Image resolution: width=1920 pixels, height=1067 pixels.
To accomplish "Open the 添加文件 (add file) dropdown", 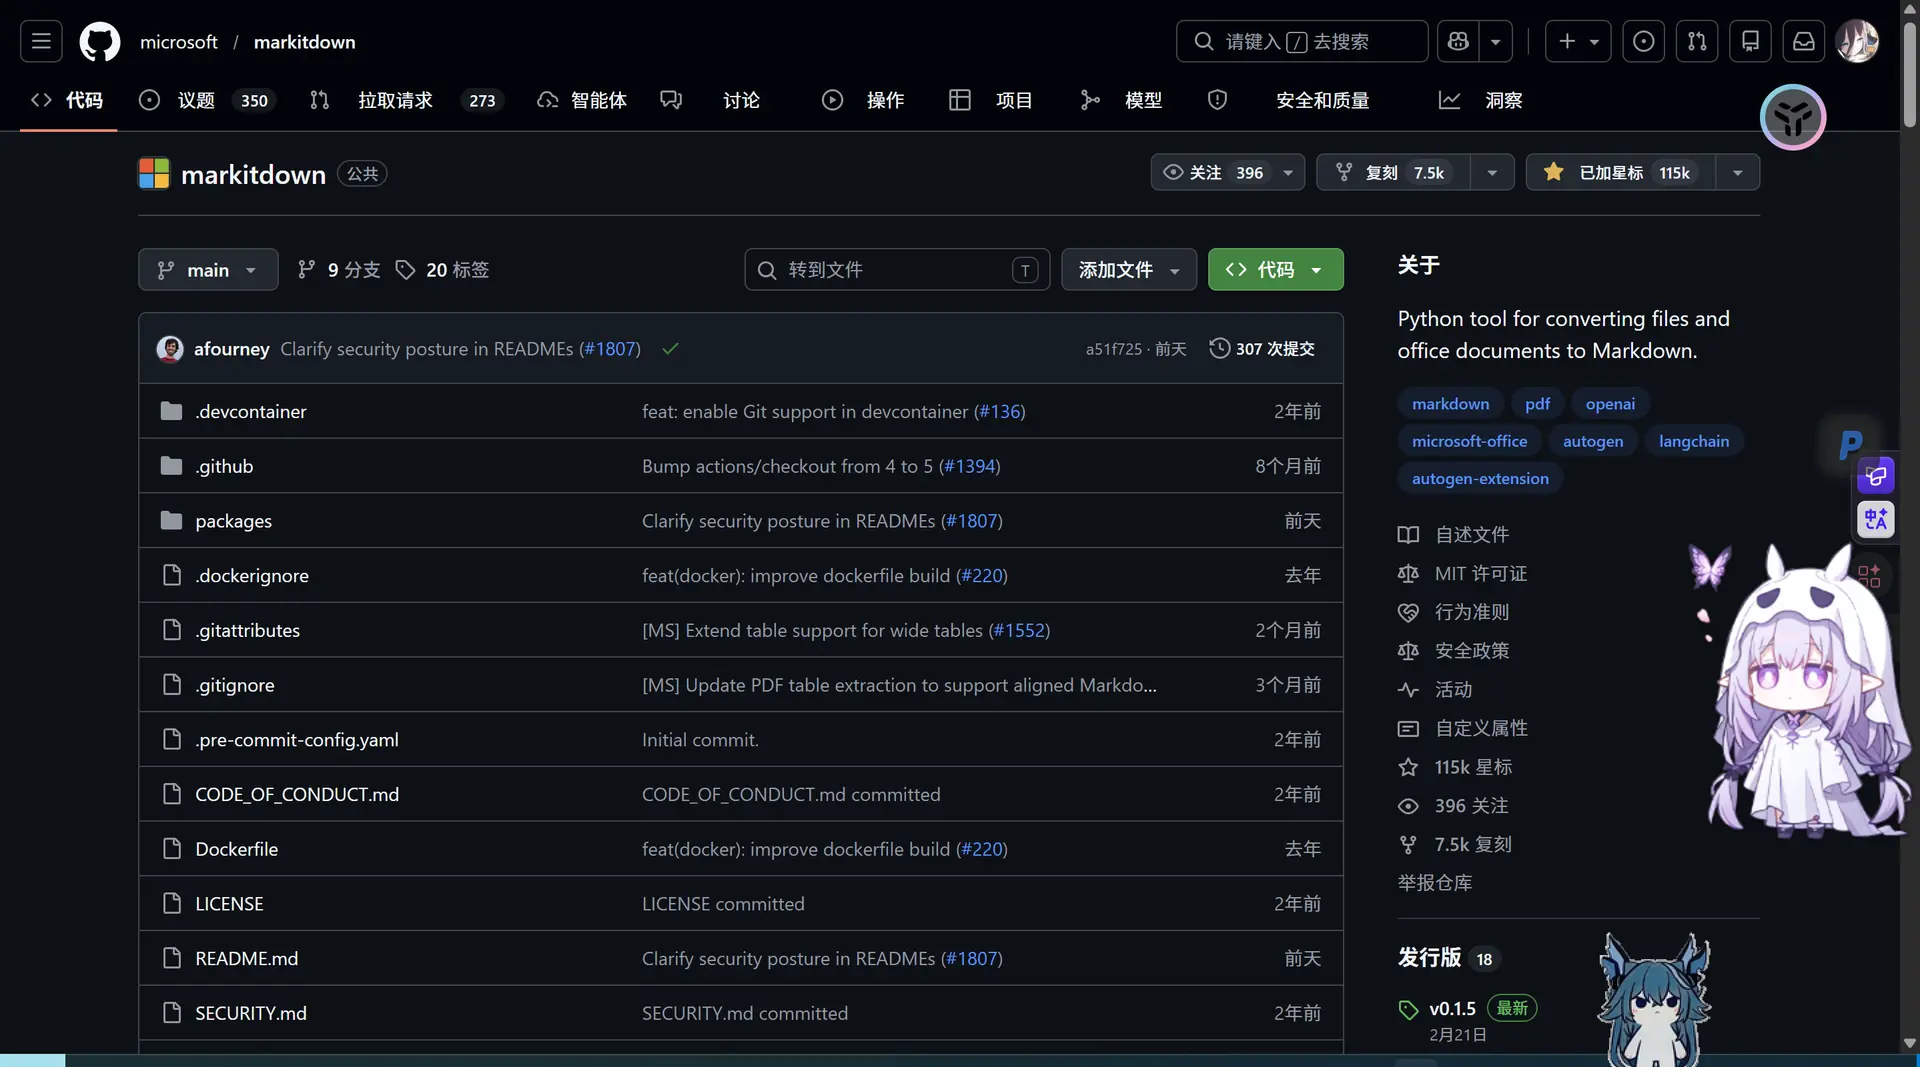I will coord(1129,270).
